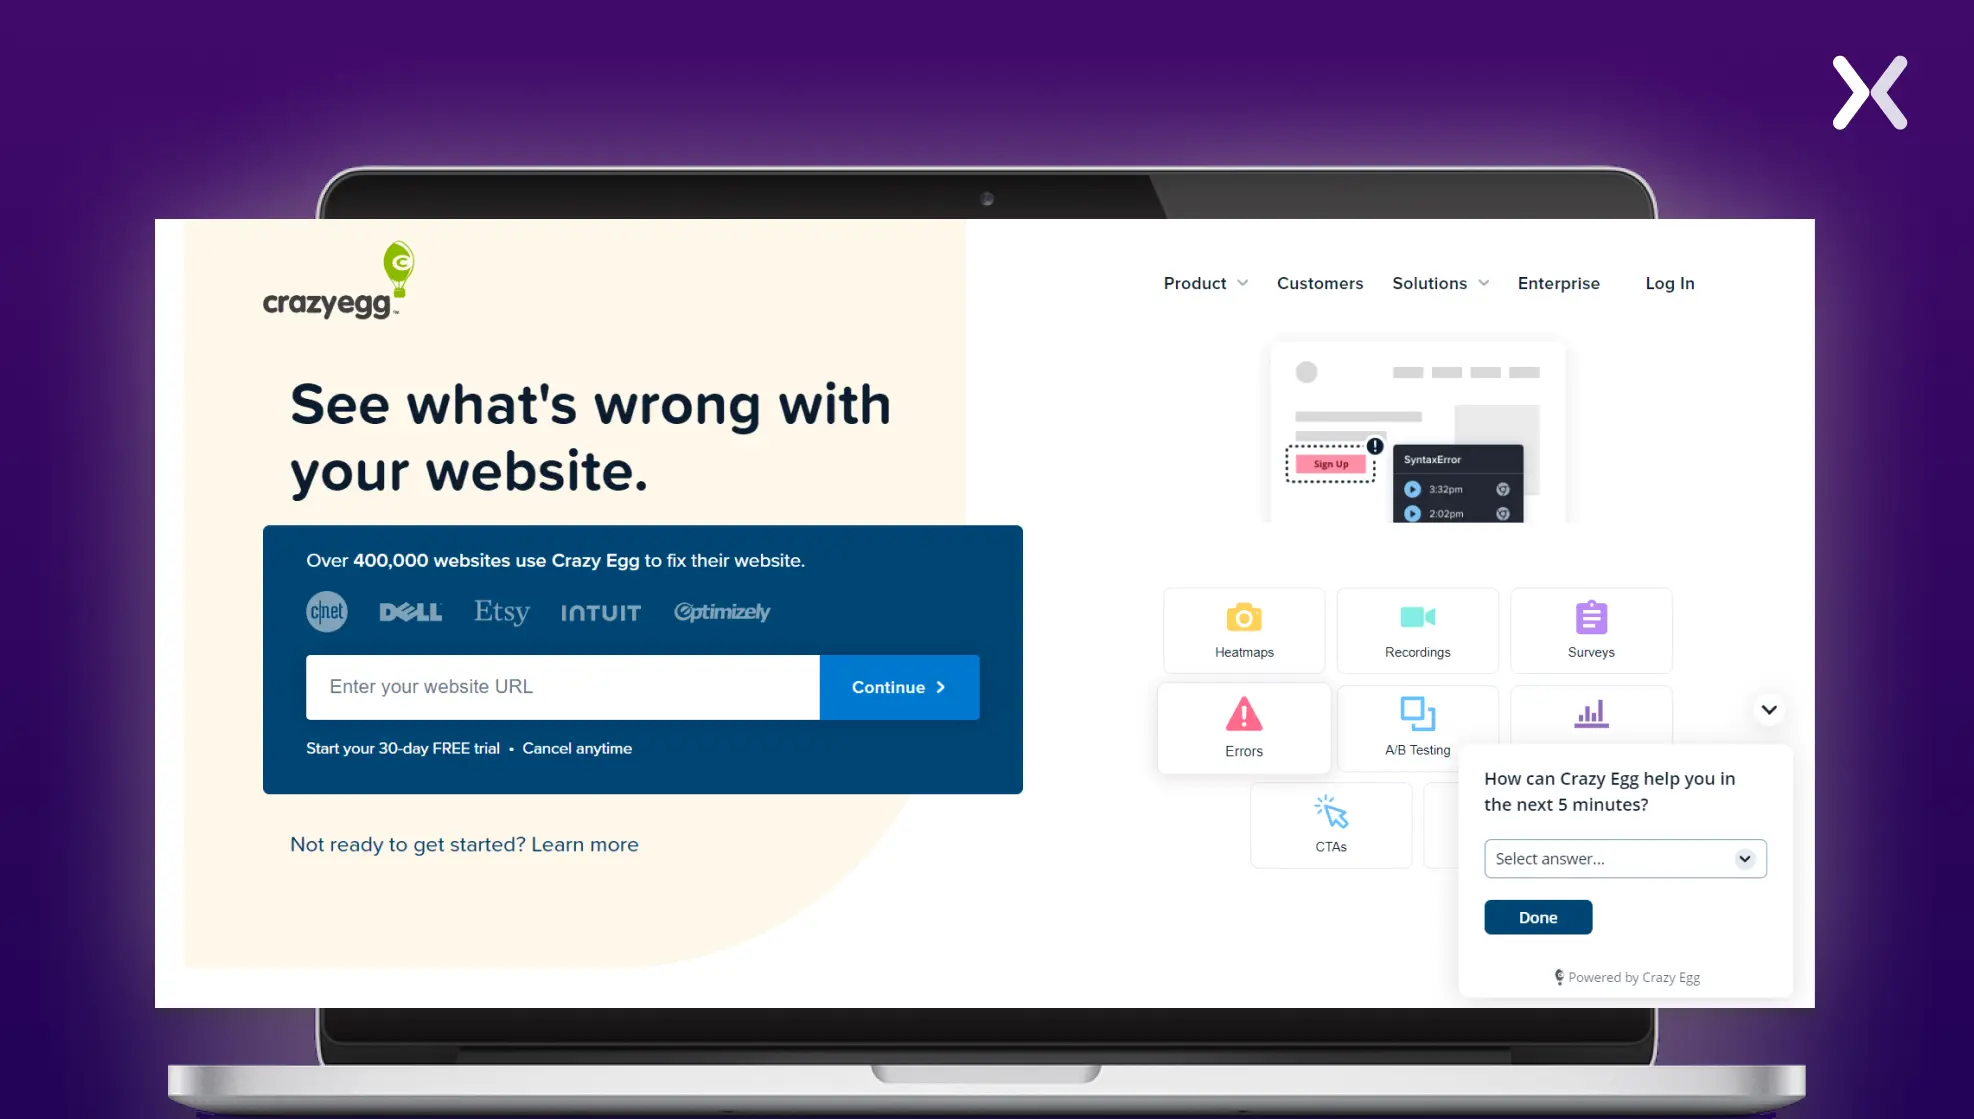Open the Enterprise menu item
Screen dimensions: 1974x1119
1559,282
